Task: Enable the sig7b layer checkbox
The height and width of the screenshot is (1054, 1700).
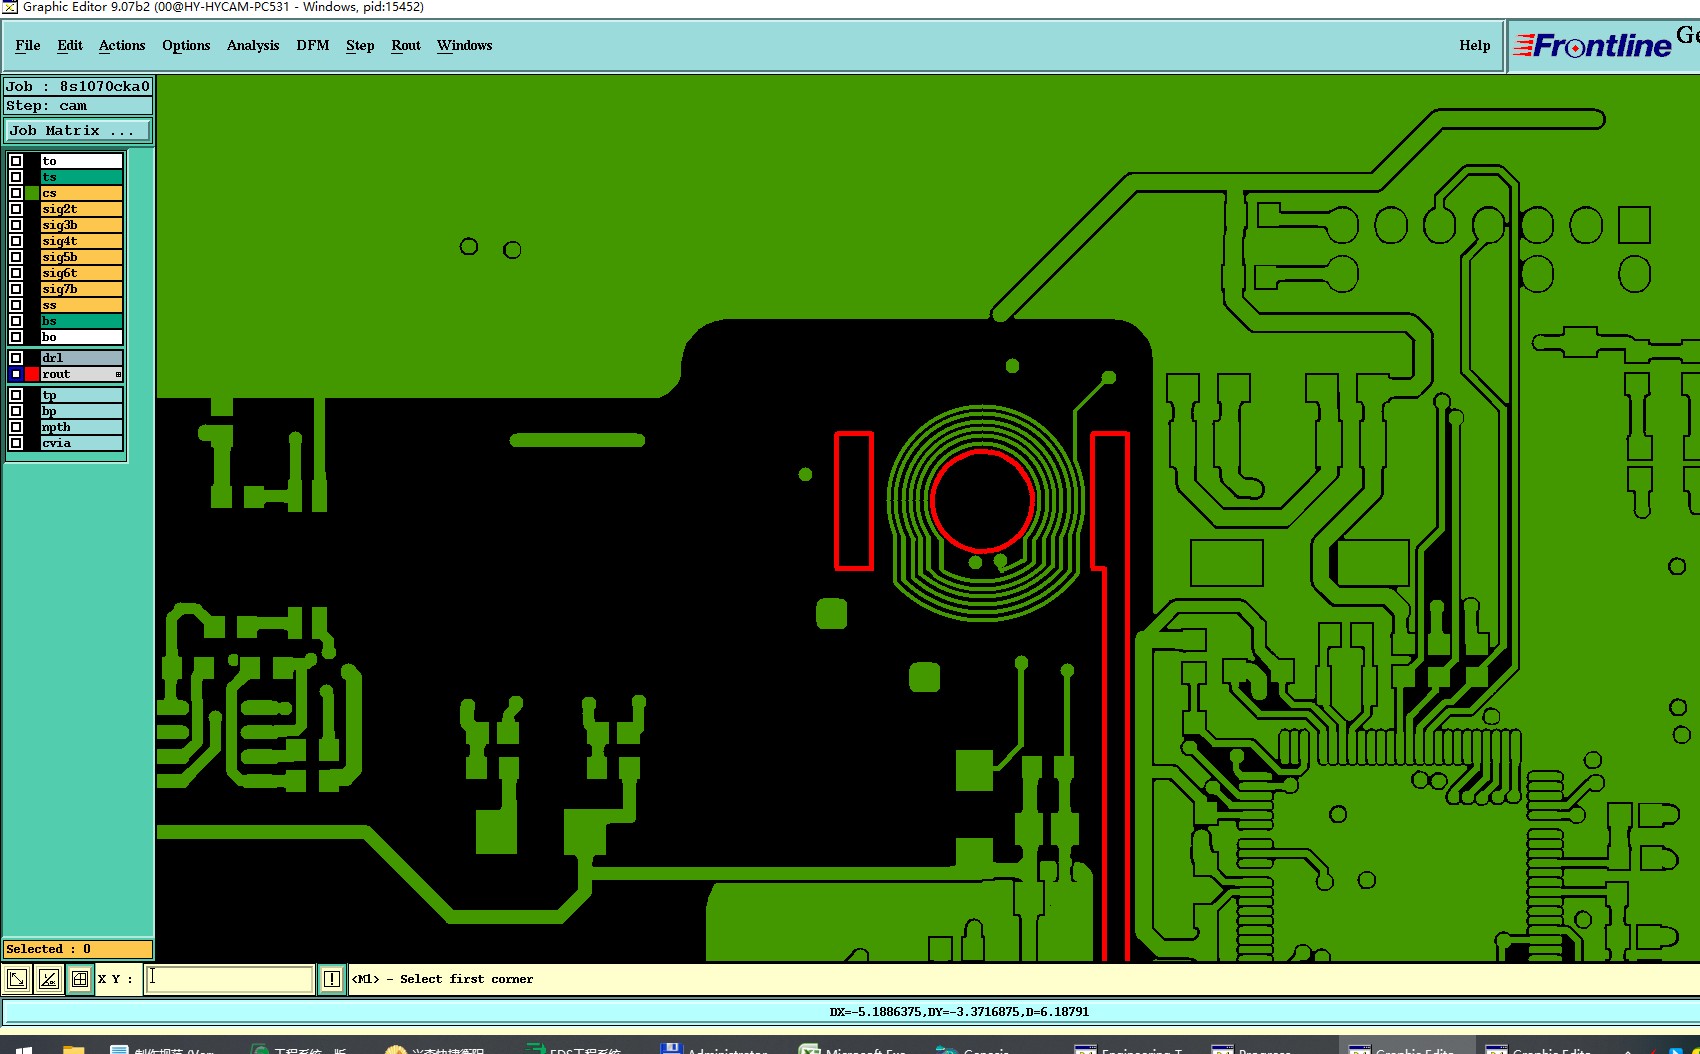Action: [x=16, y=289]
